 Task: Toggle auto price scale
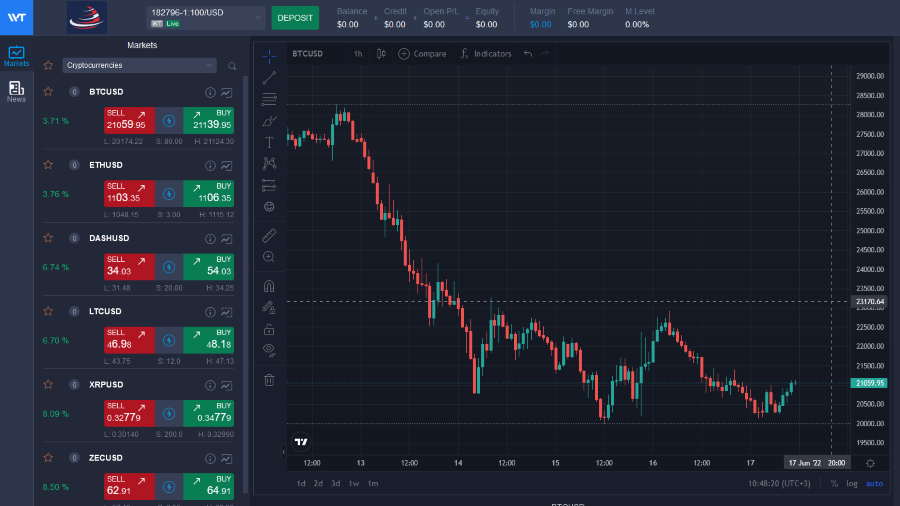click(x=874, y=484)
